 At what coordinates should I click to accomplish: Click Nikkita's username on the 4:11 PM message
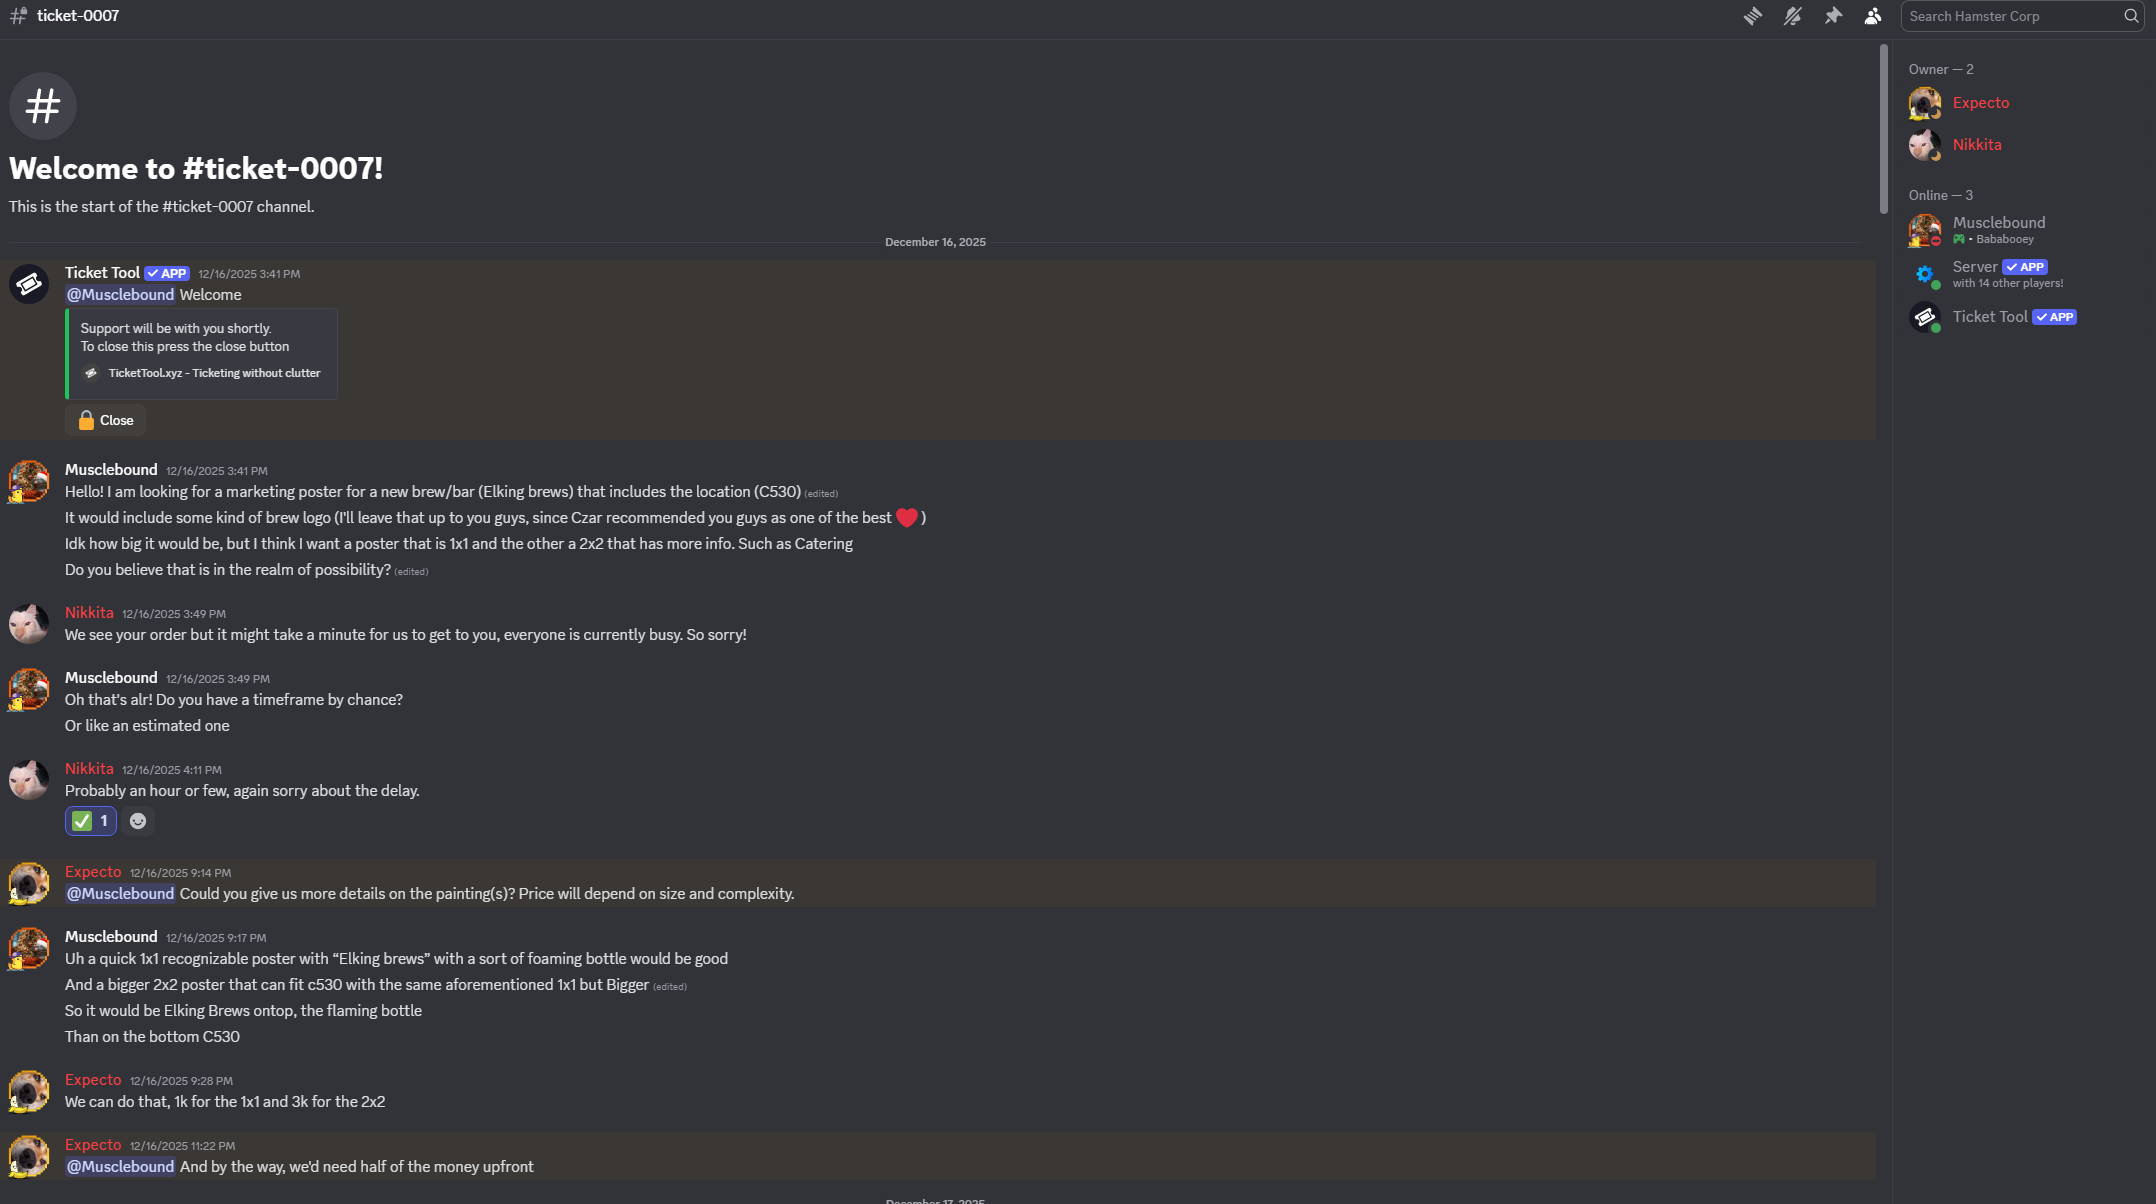click(89, 769)
